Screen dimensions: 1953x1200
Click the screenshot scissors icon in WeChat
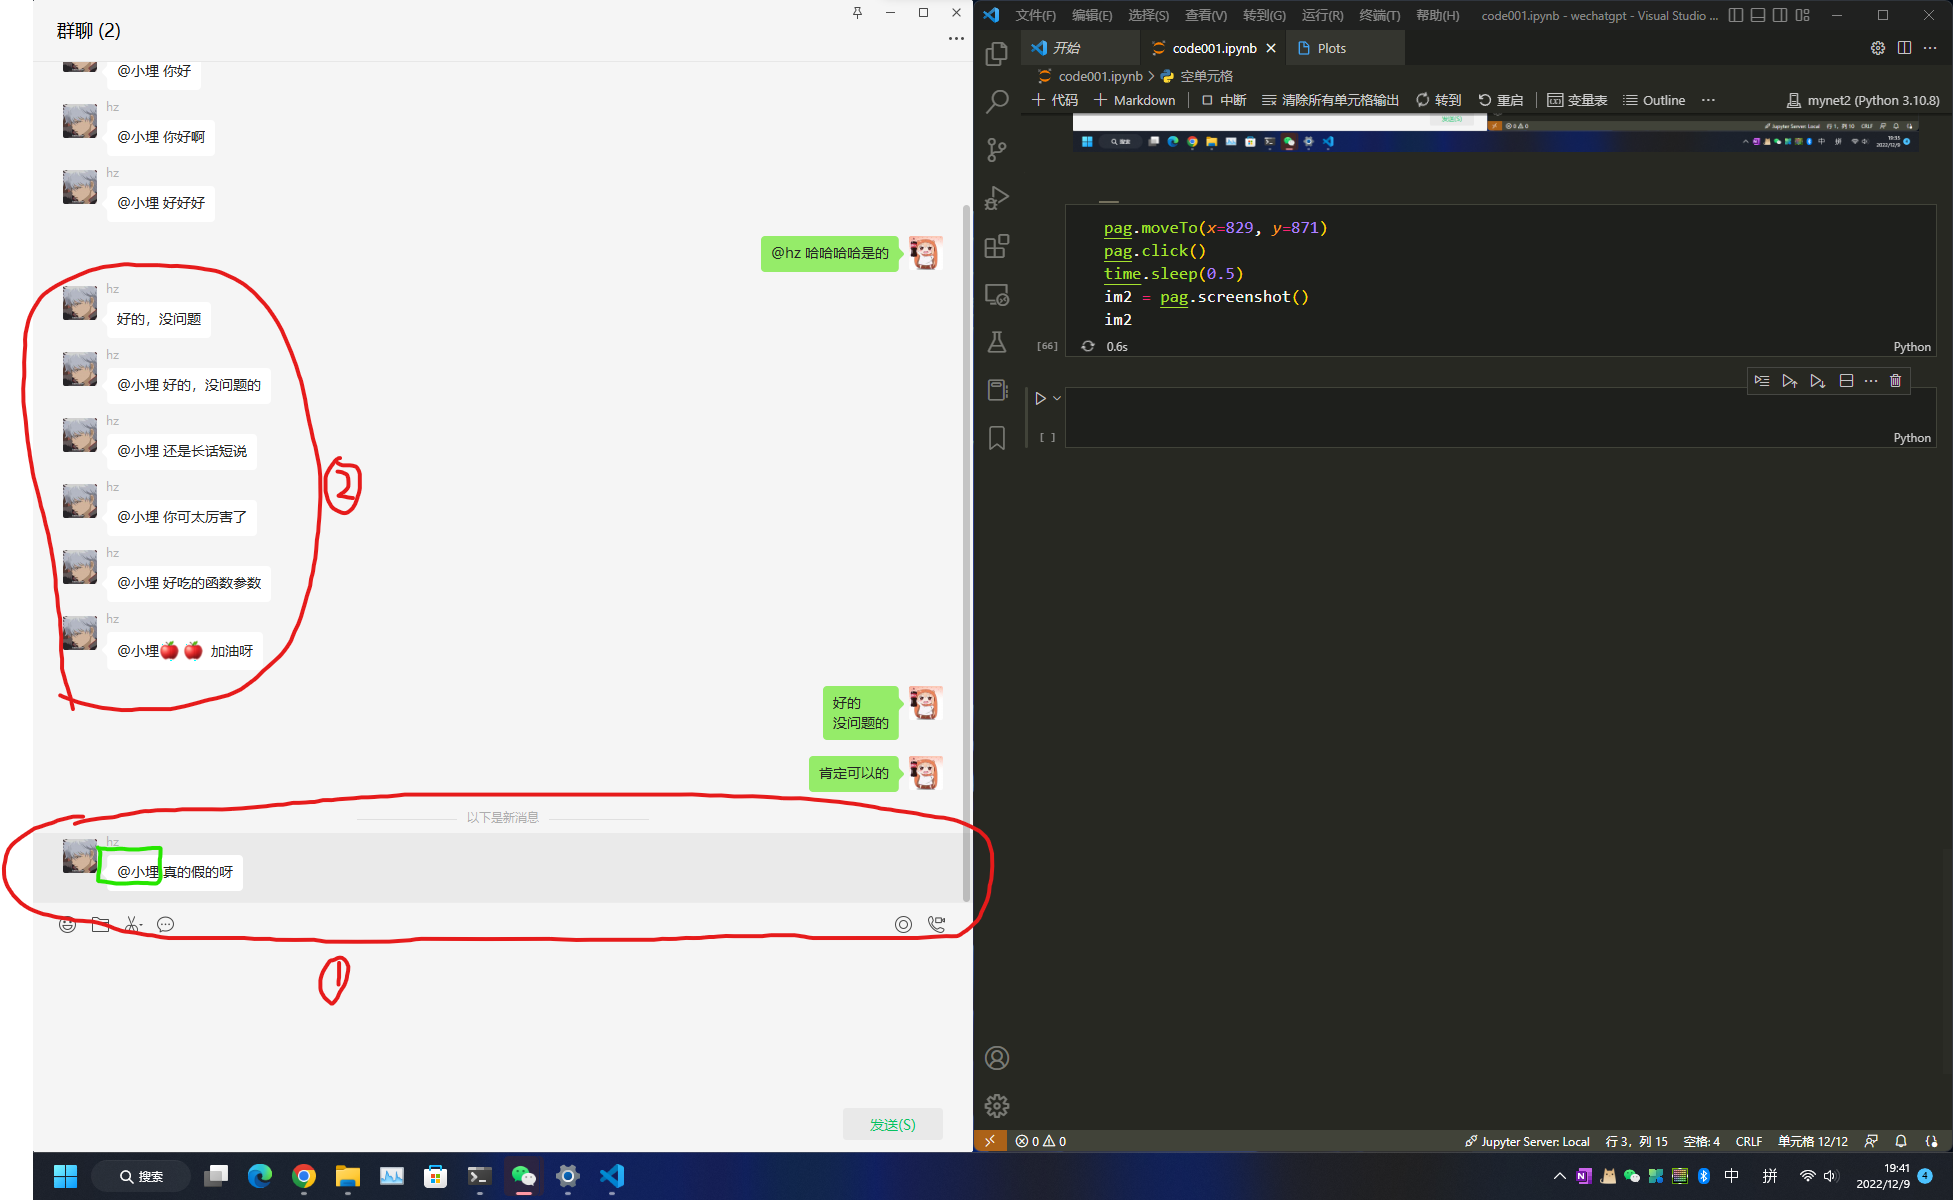[133, 925]
